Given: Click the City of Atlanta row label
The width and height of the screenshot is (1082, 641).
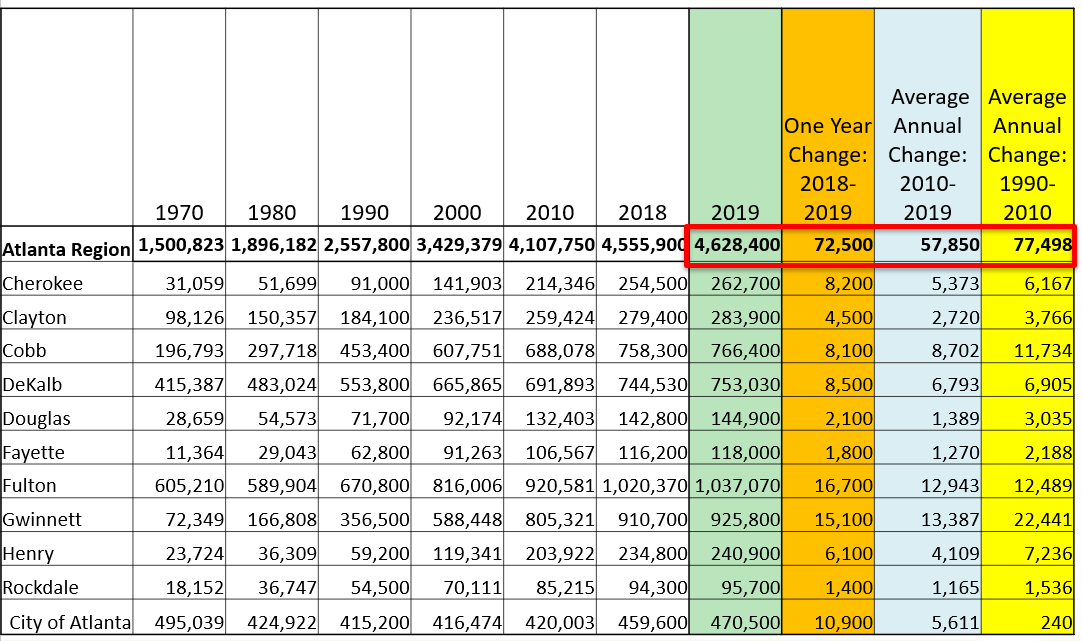Looking at the screenshot, I should pyautogui.click(x=70, y=622).
